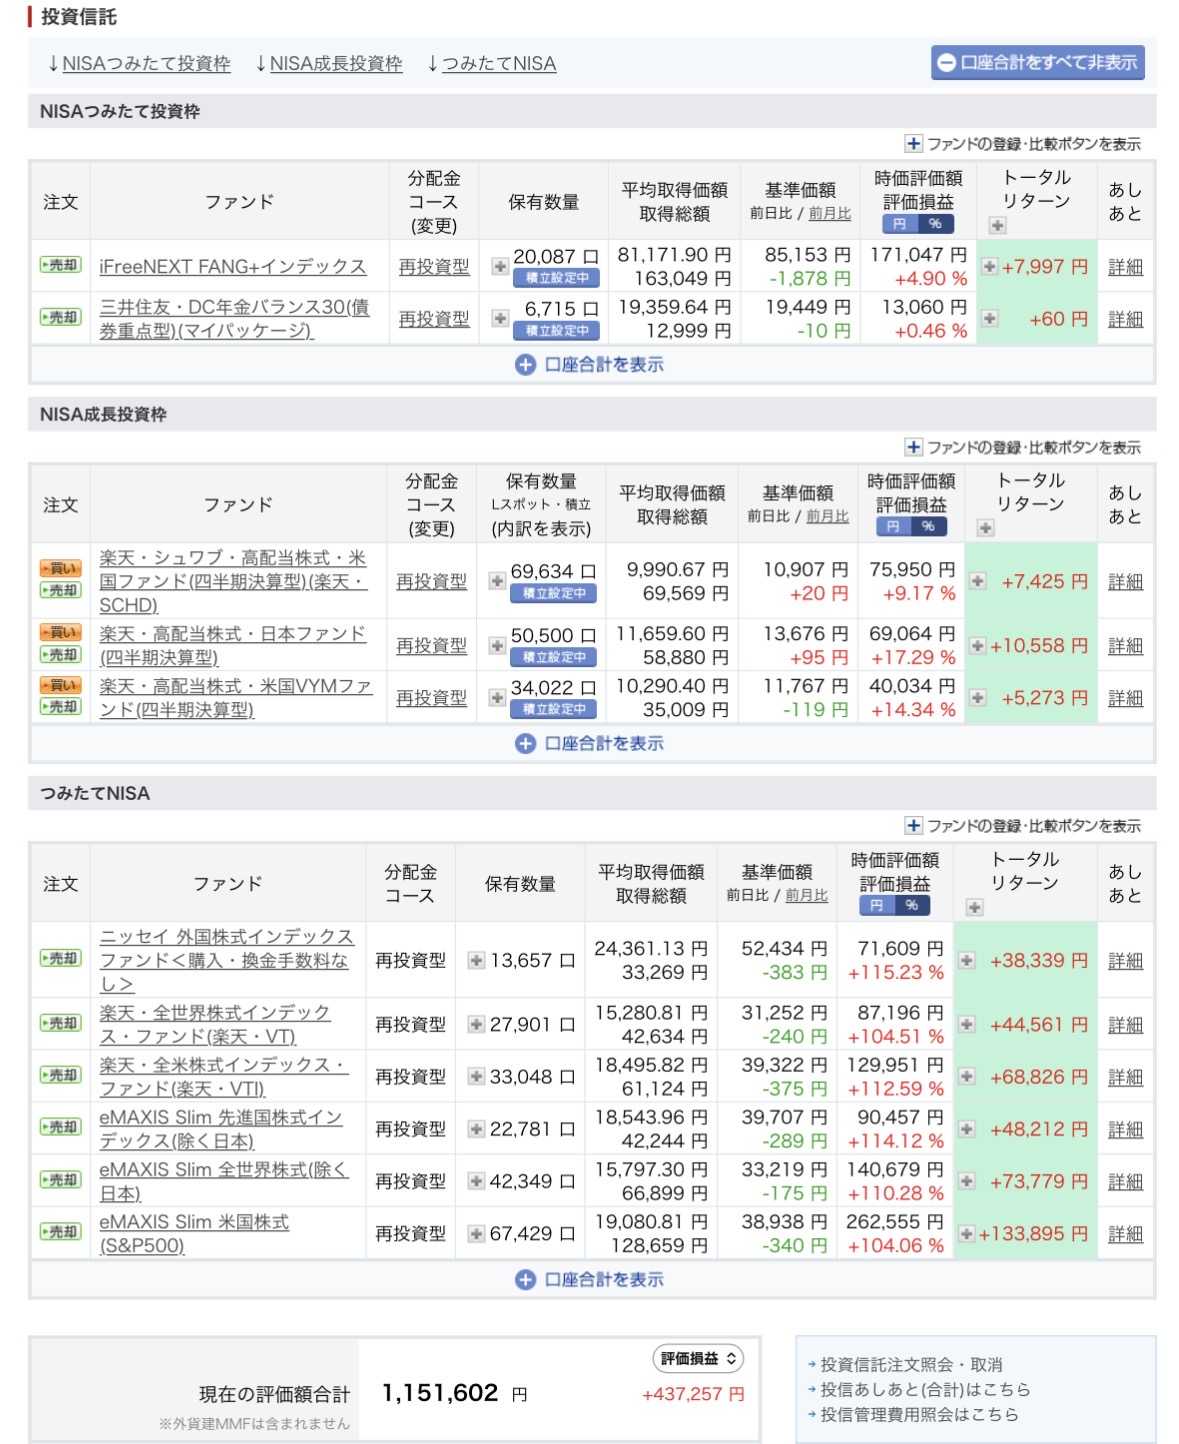Screen dimensions: 1179x1444
Task: Expand 口座合計を表示 under NISA成長投資枠
Action: pyautogui.click(x=590, y=744)
